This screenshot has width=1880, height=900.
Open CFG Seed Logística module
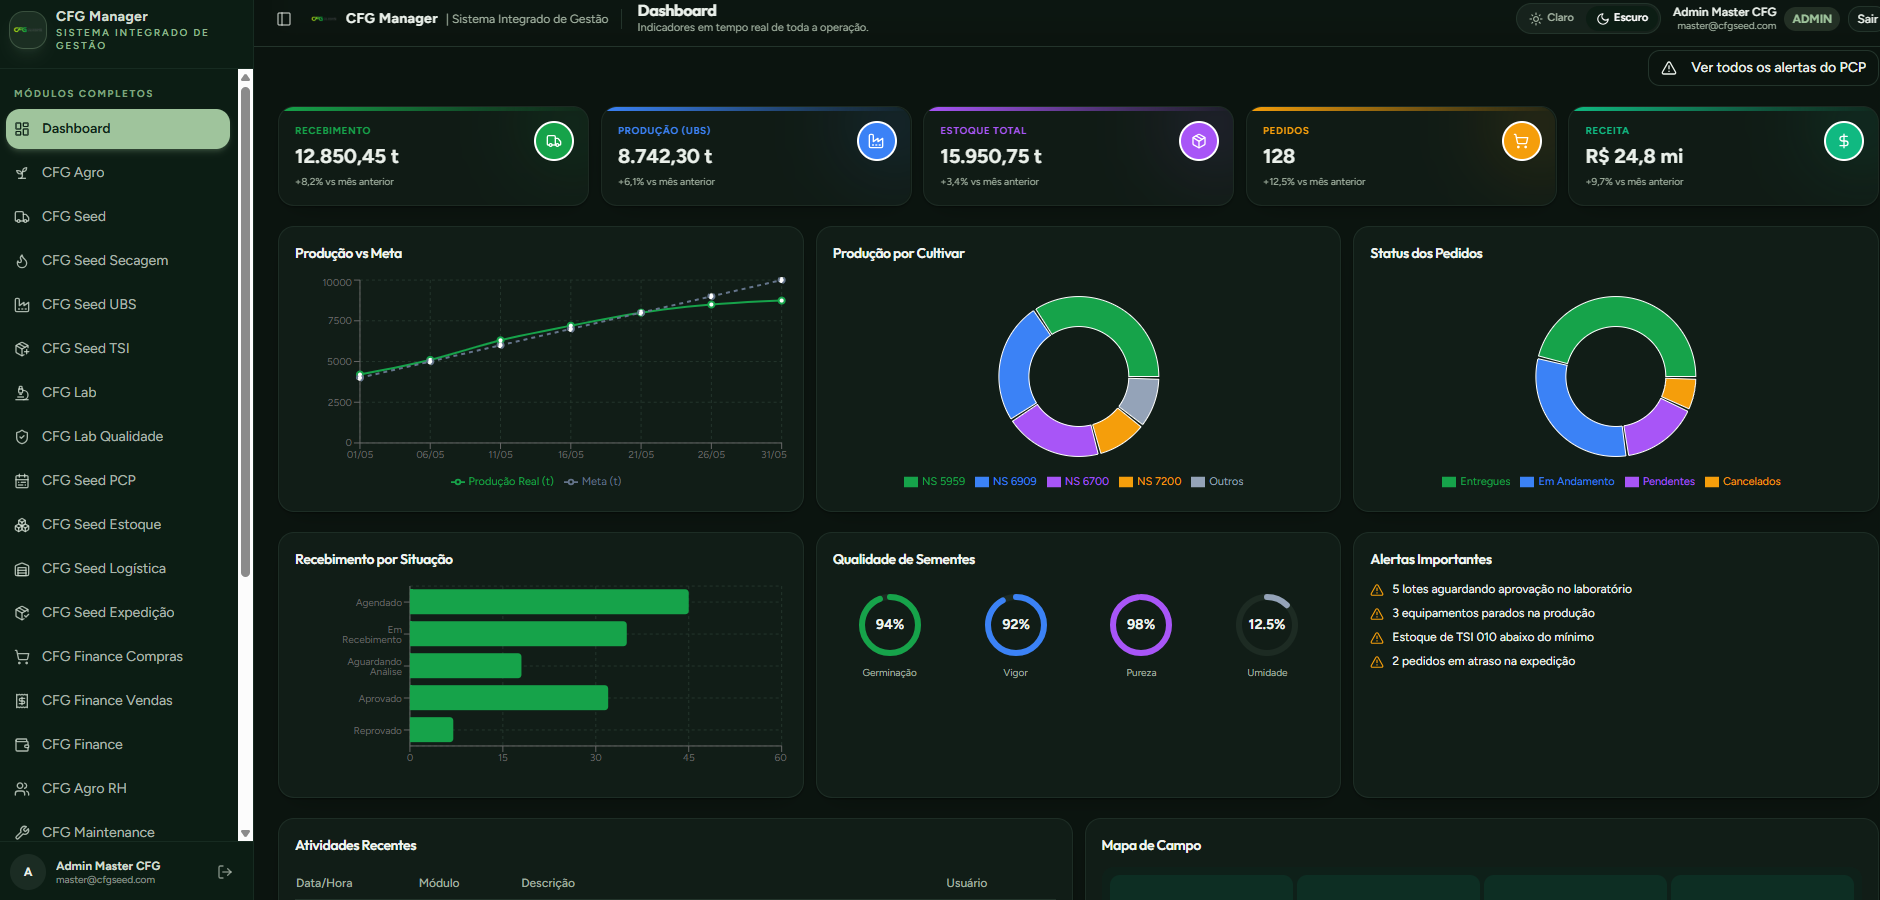pyautogui.click(x=118, y=569)
